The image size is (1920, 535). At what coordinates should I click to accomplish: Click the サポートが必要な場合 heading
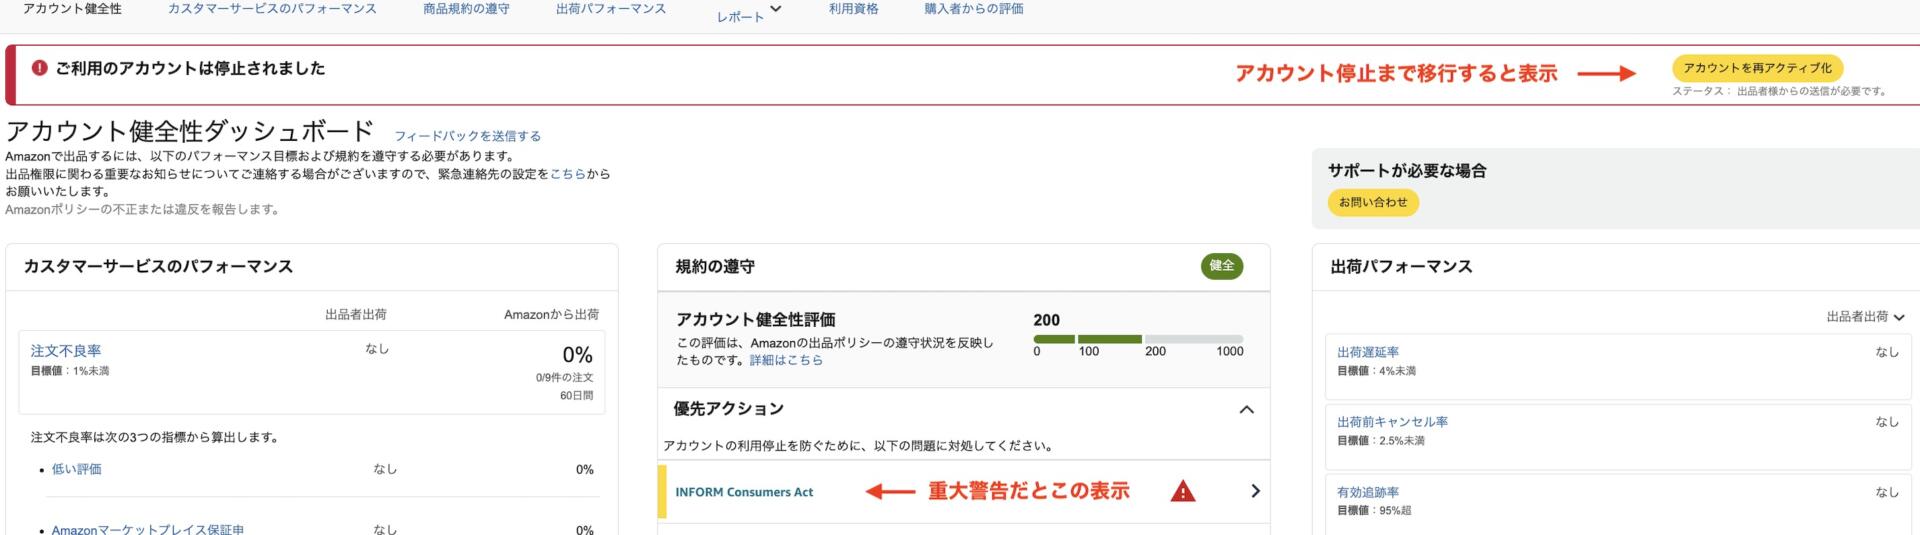(1407, 171)
